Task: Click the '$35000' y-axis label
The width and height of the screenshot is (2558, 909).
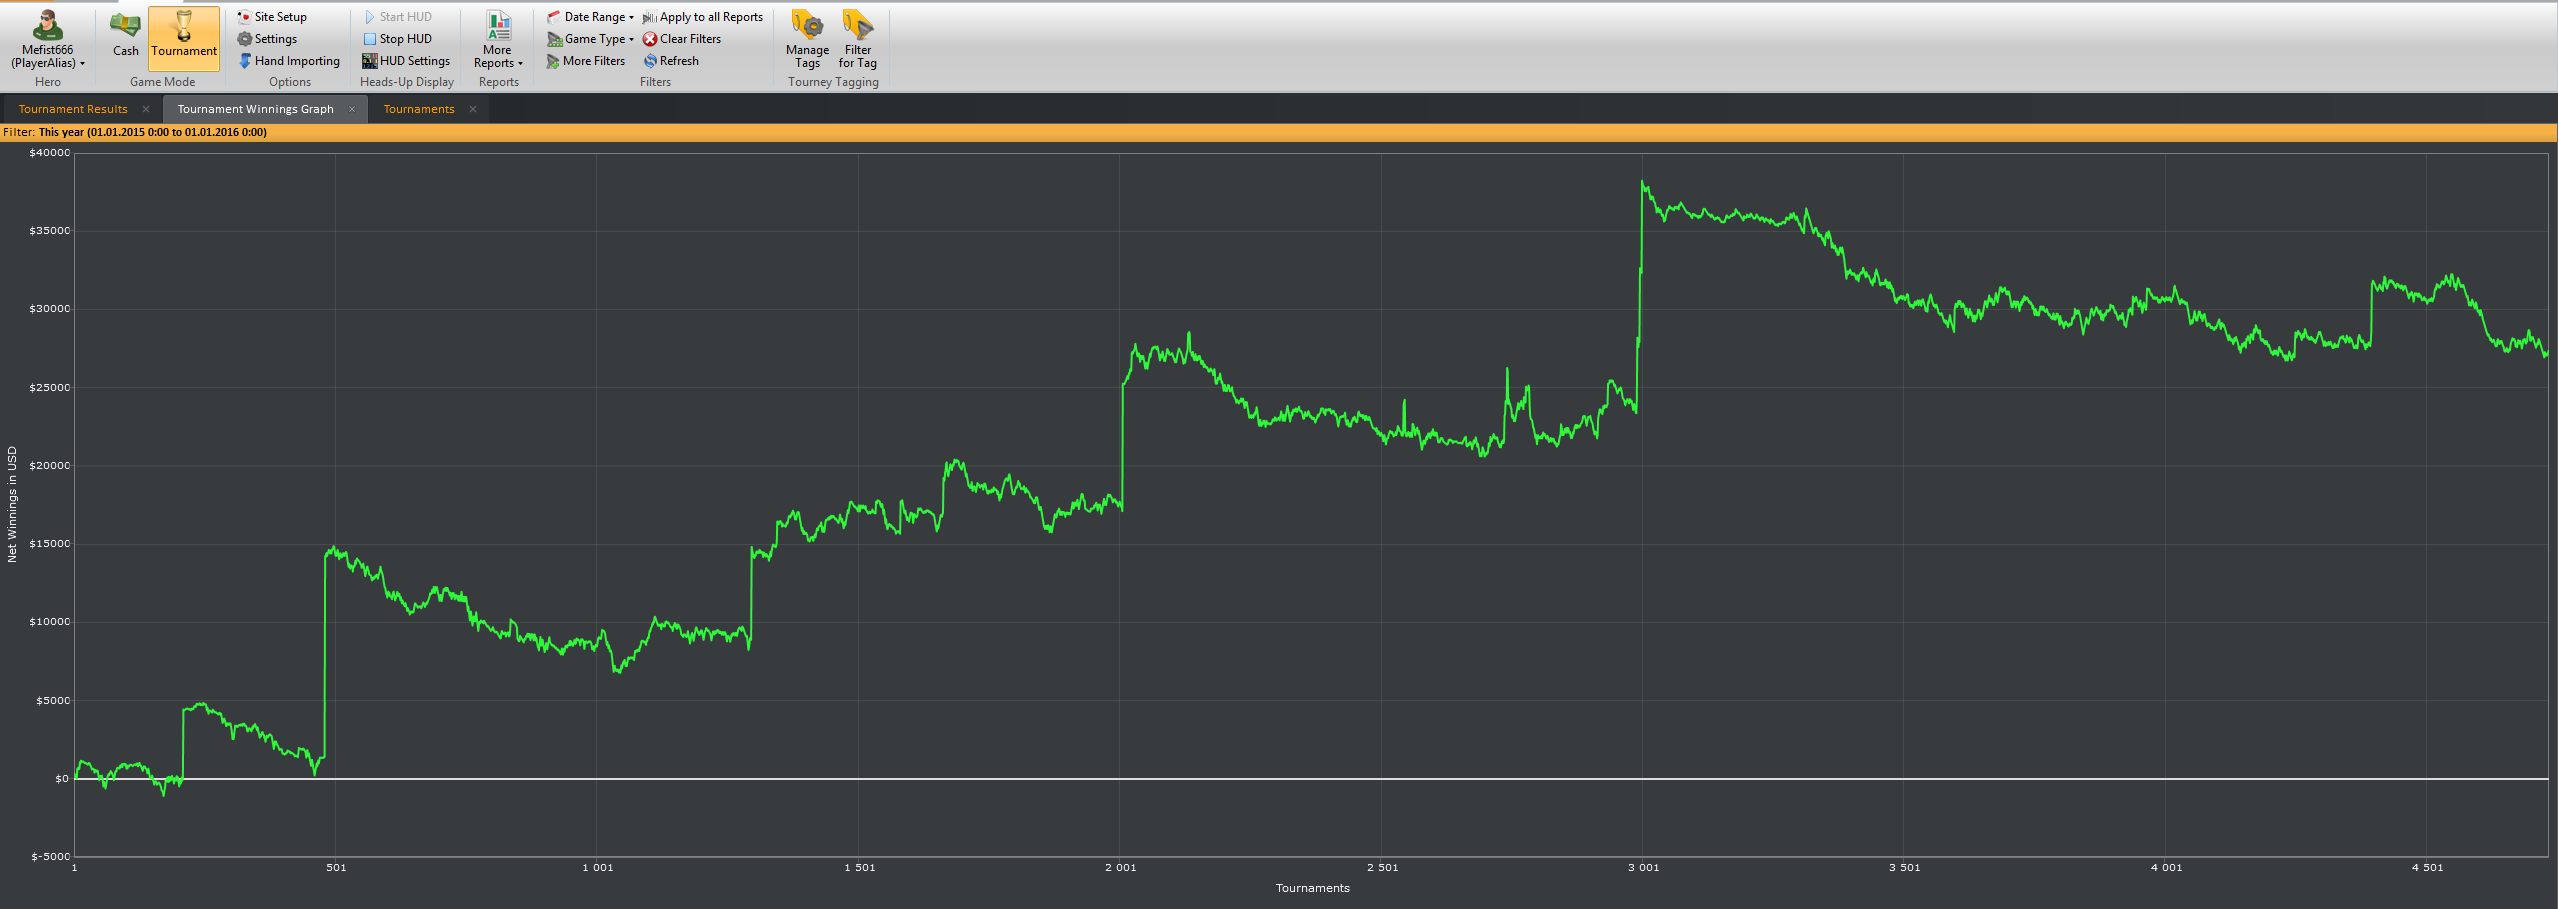Action: pyautogui.click(x=50, y=231)
